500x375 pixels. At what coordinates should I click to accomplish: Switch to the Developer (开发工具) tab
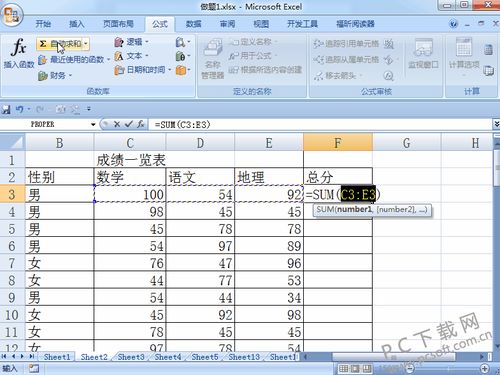(x=302, y=24)
